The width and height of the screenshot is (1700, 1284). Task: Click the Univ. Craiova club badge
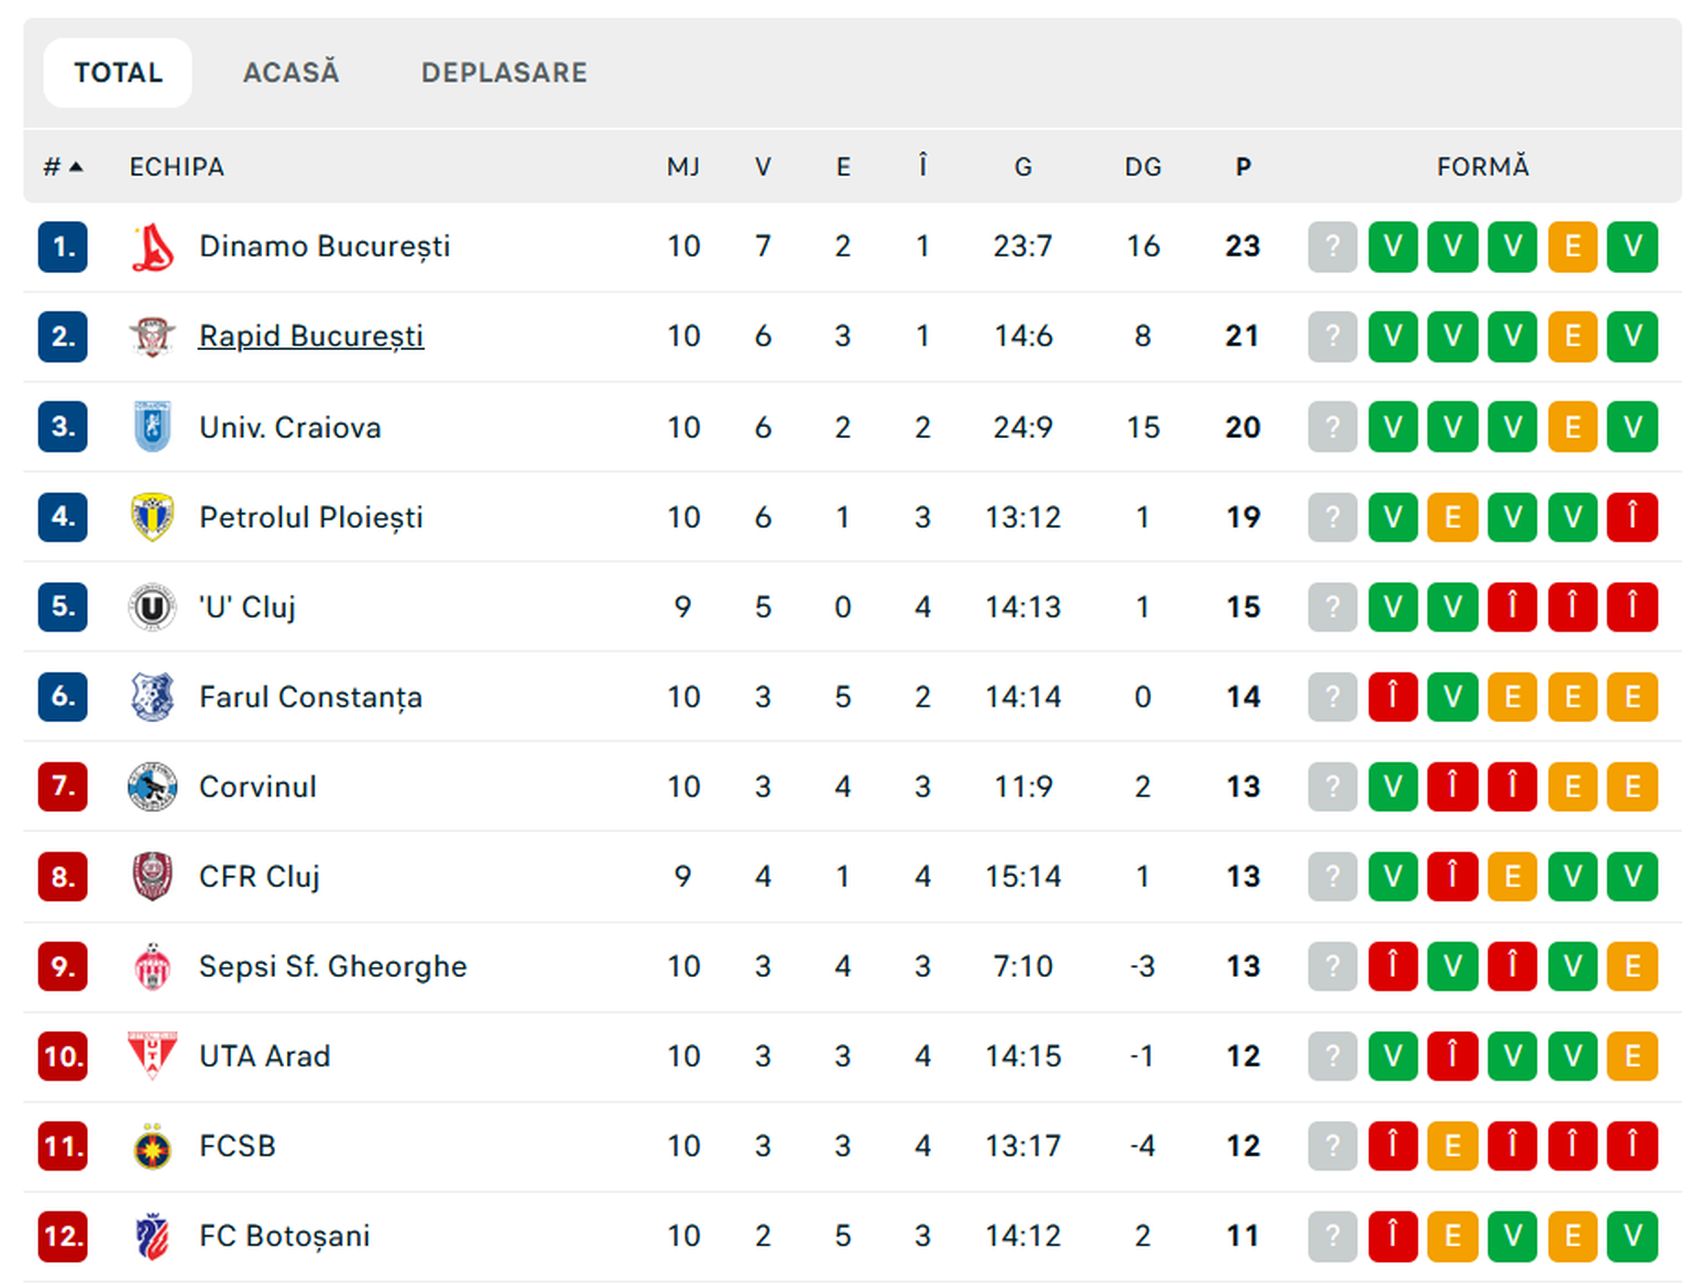click(153, 427)
